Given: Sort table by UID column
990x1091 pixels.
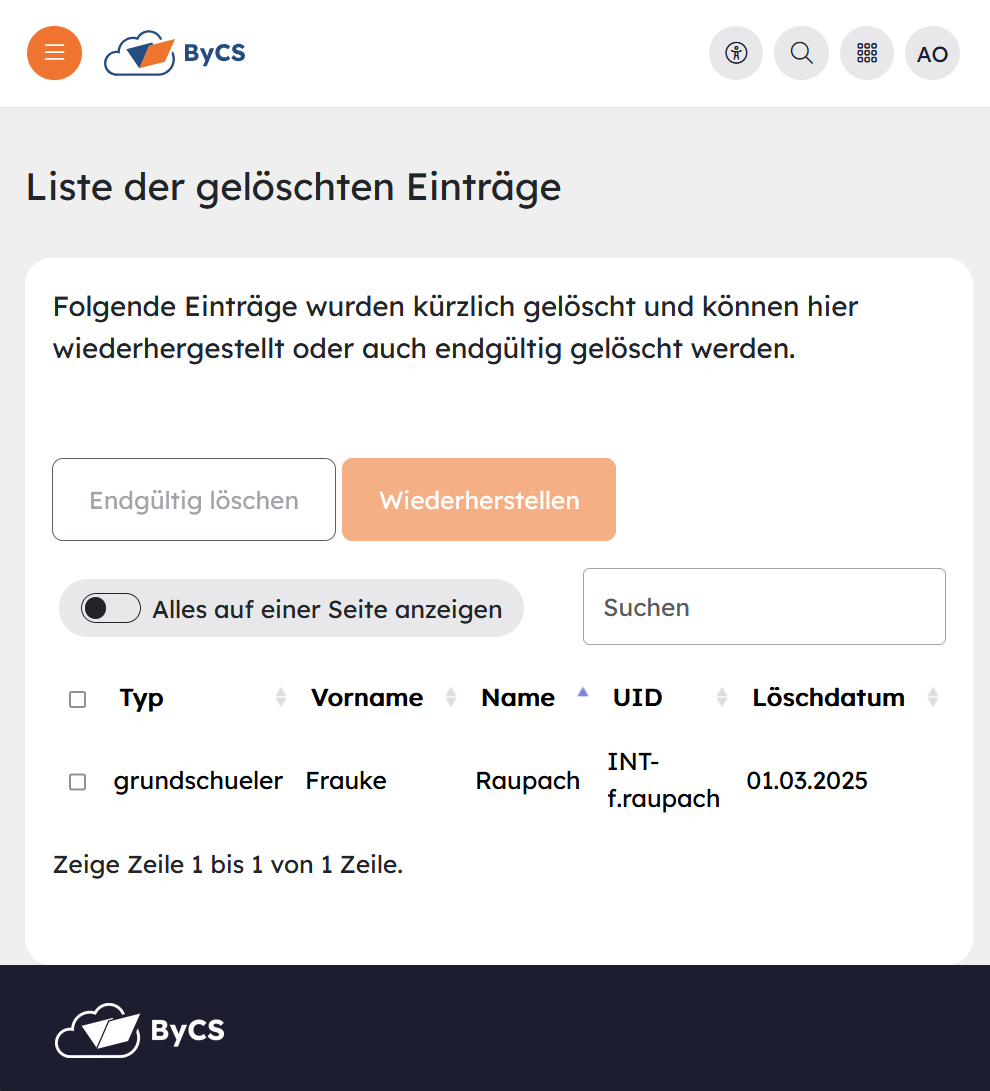Looking at the screenshot, I should pos(638,698).
